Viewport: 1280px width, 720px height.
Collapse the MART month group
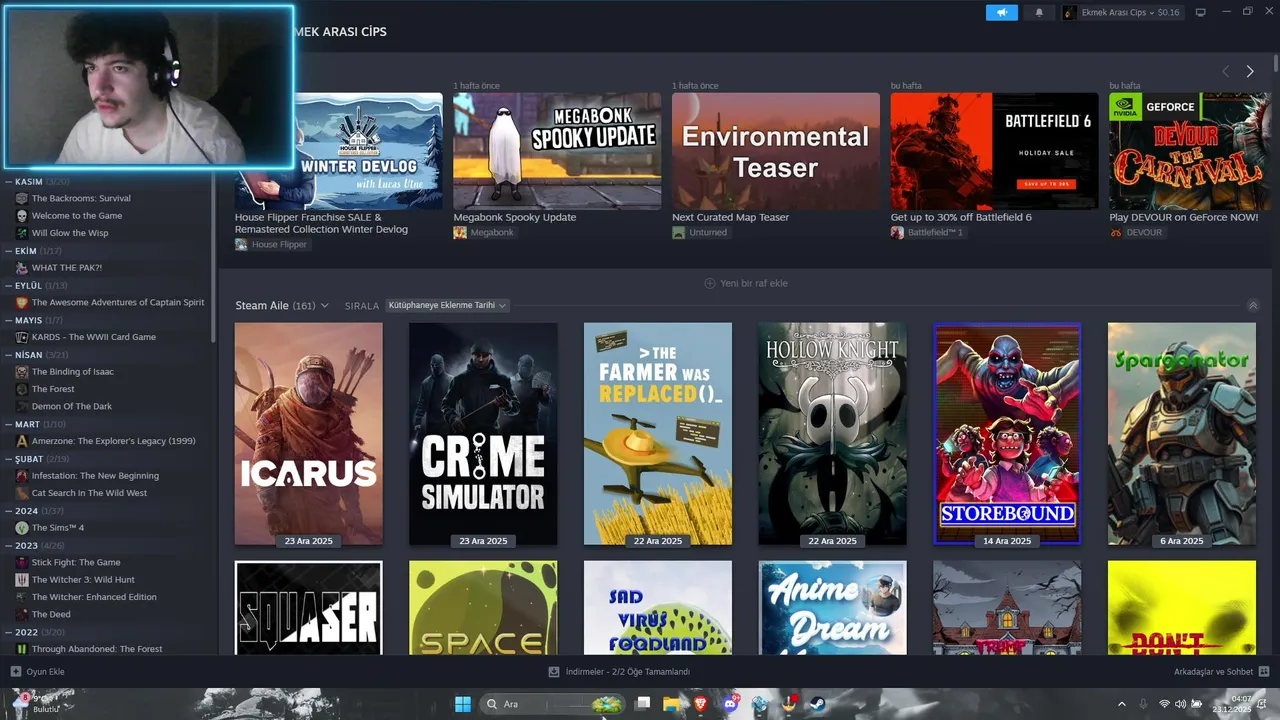[x=8, y=424]
